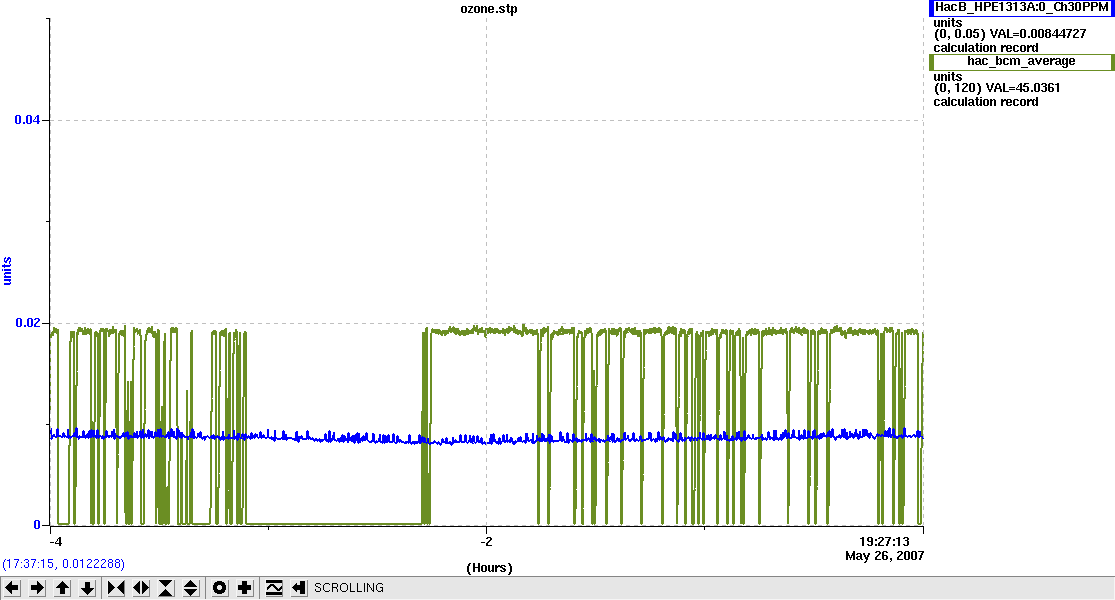
Task: Zoom in on the value axis using inward-pointing vertical triangles
Action: 166,588
